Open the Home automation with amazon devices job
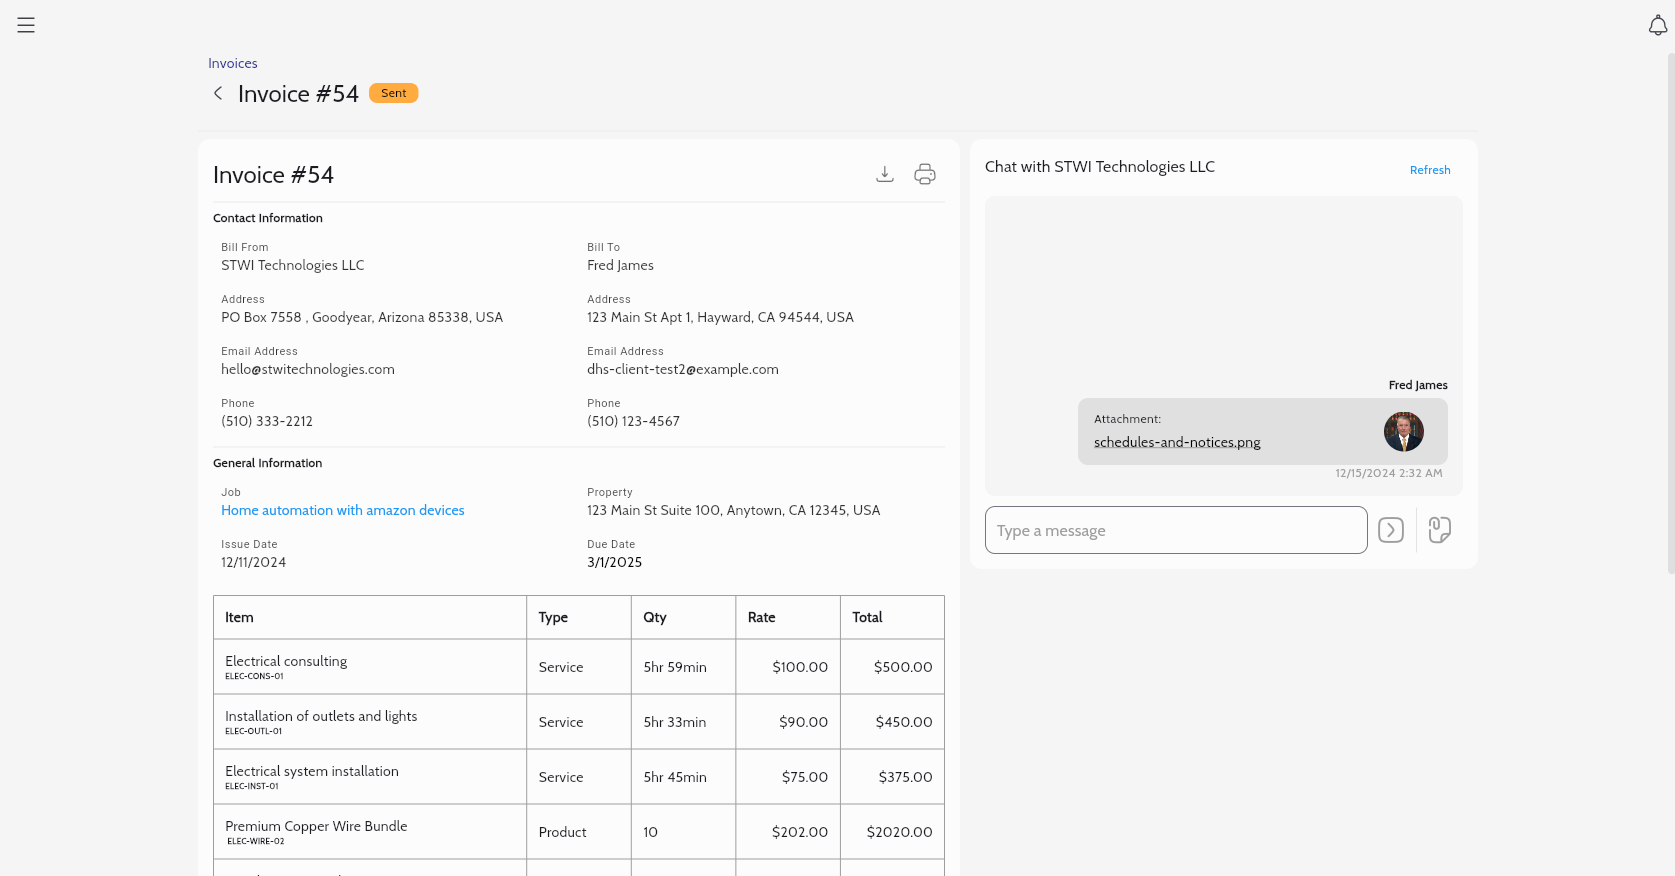The height and width of the screenshot is (876, 1675). (343, 510)
